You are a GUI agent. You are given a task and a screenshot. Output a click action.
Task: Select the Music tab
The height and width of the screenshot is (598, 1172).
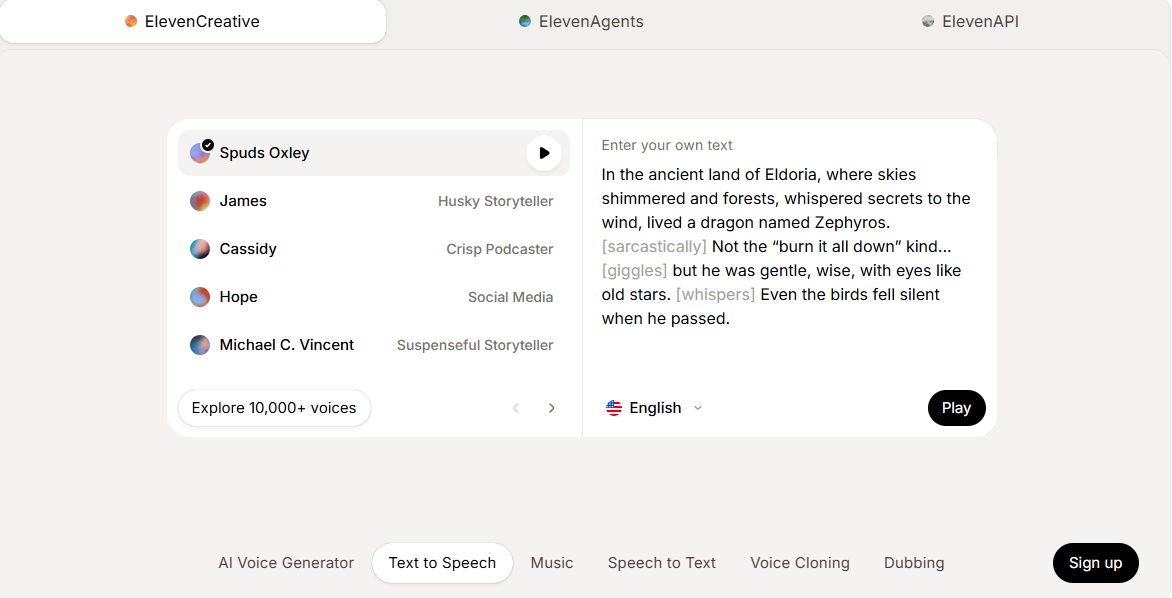point(552,563)
